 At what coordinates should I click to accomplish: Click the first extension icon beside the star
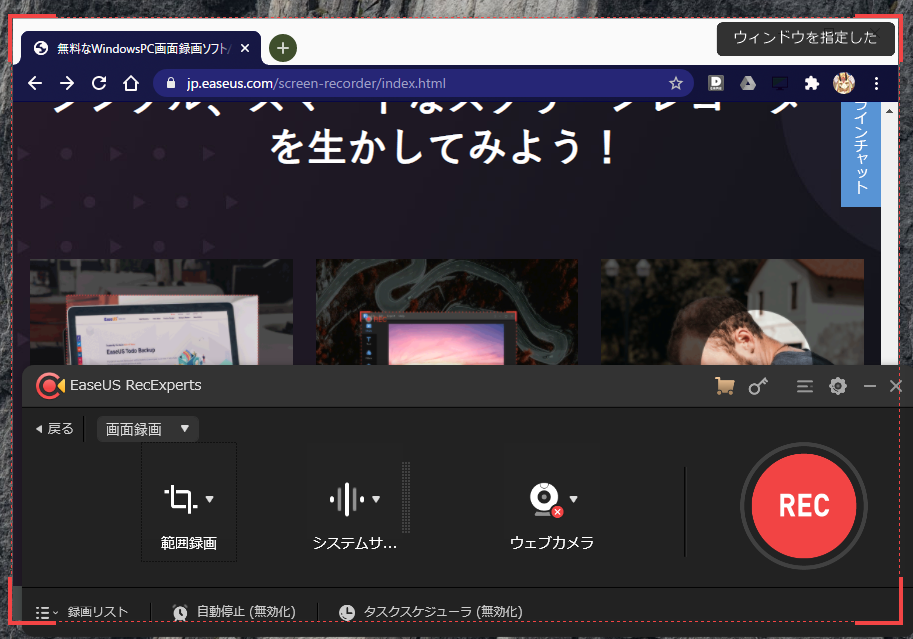coord(716,83)
